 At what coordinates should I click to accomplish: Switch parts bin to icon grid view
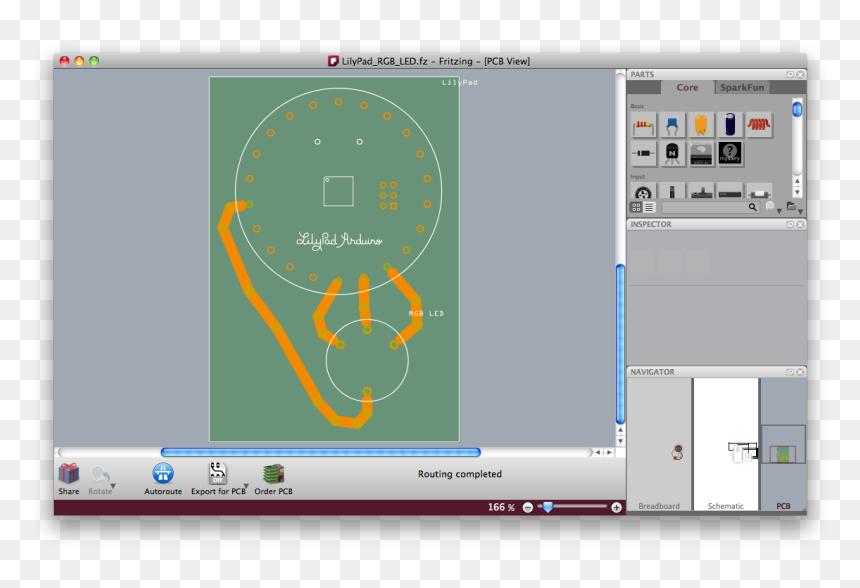point(636,207)
